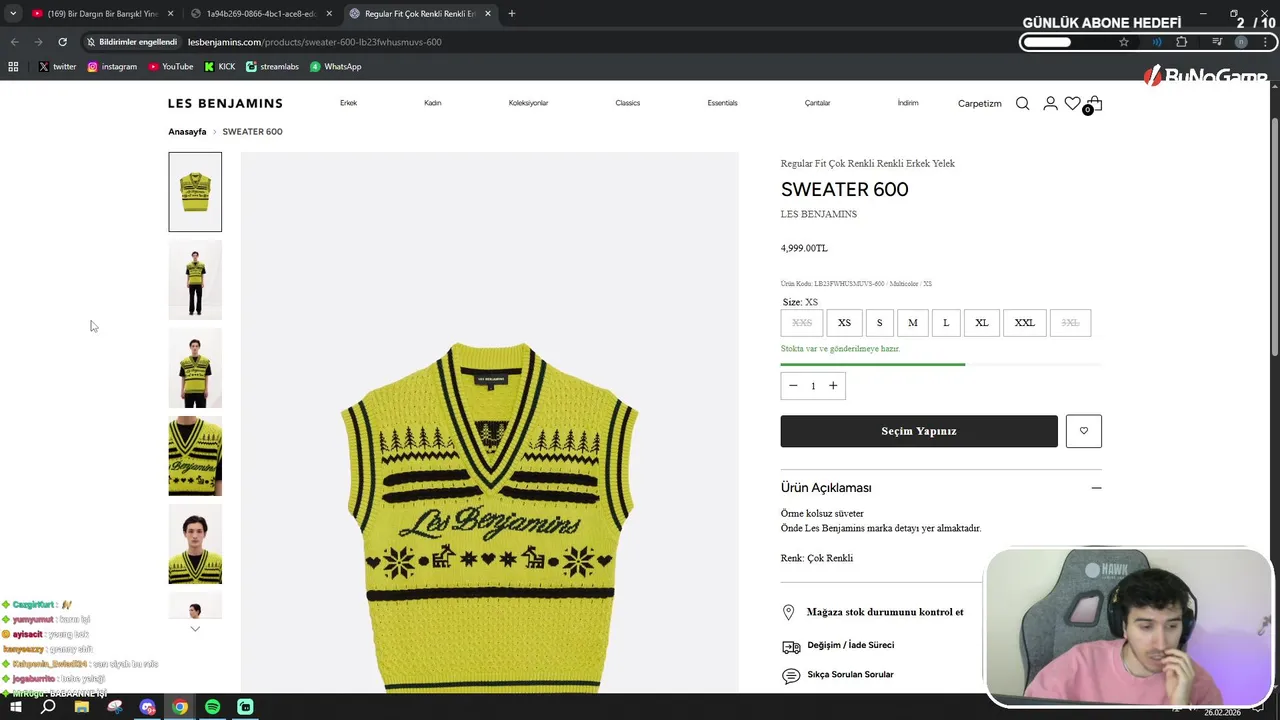Select size XS
The image size is (1280, 720).
click(x=844, y=323)
